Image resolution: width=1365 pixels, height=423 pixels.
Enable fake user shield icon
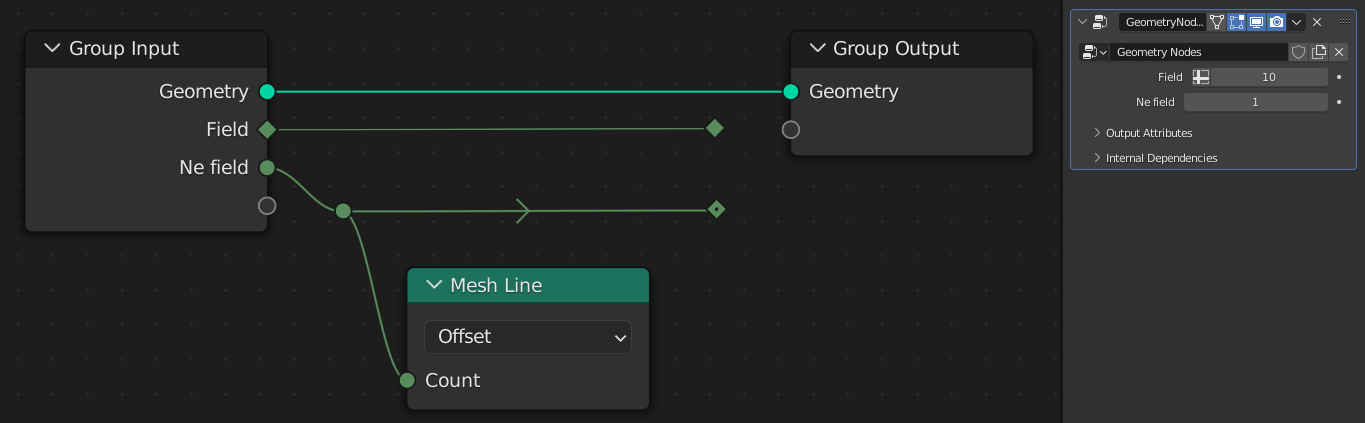tap(1299, 52)
